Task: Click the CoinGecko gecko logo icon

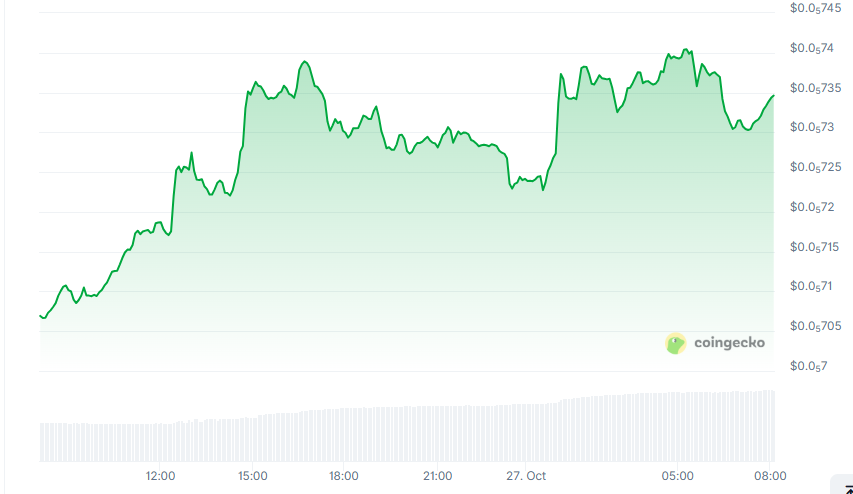Action: pos(676,343)
